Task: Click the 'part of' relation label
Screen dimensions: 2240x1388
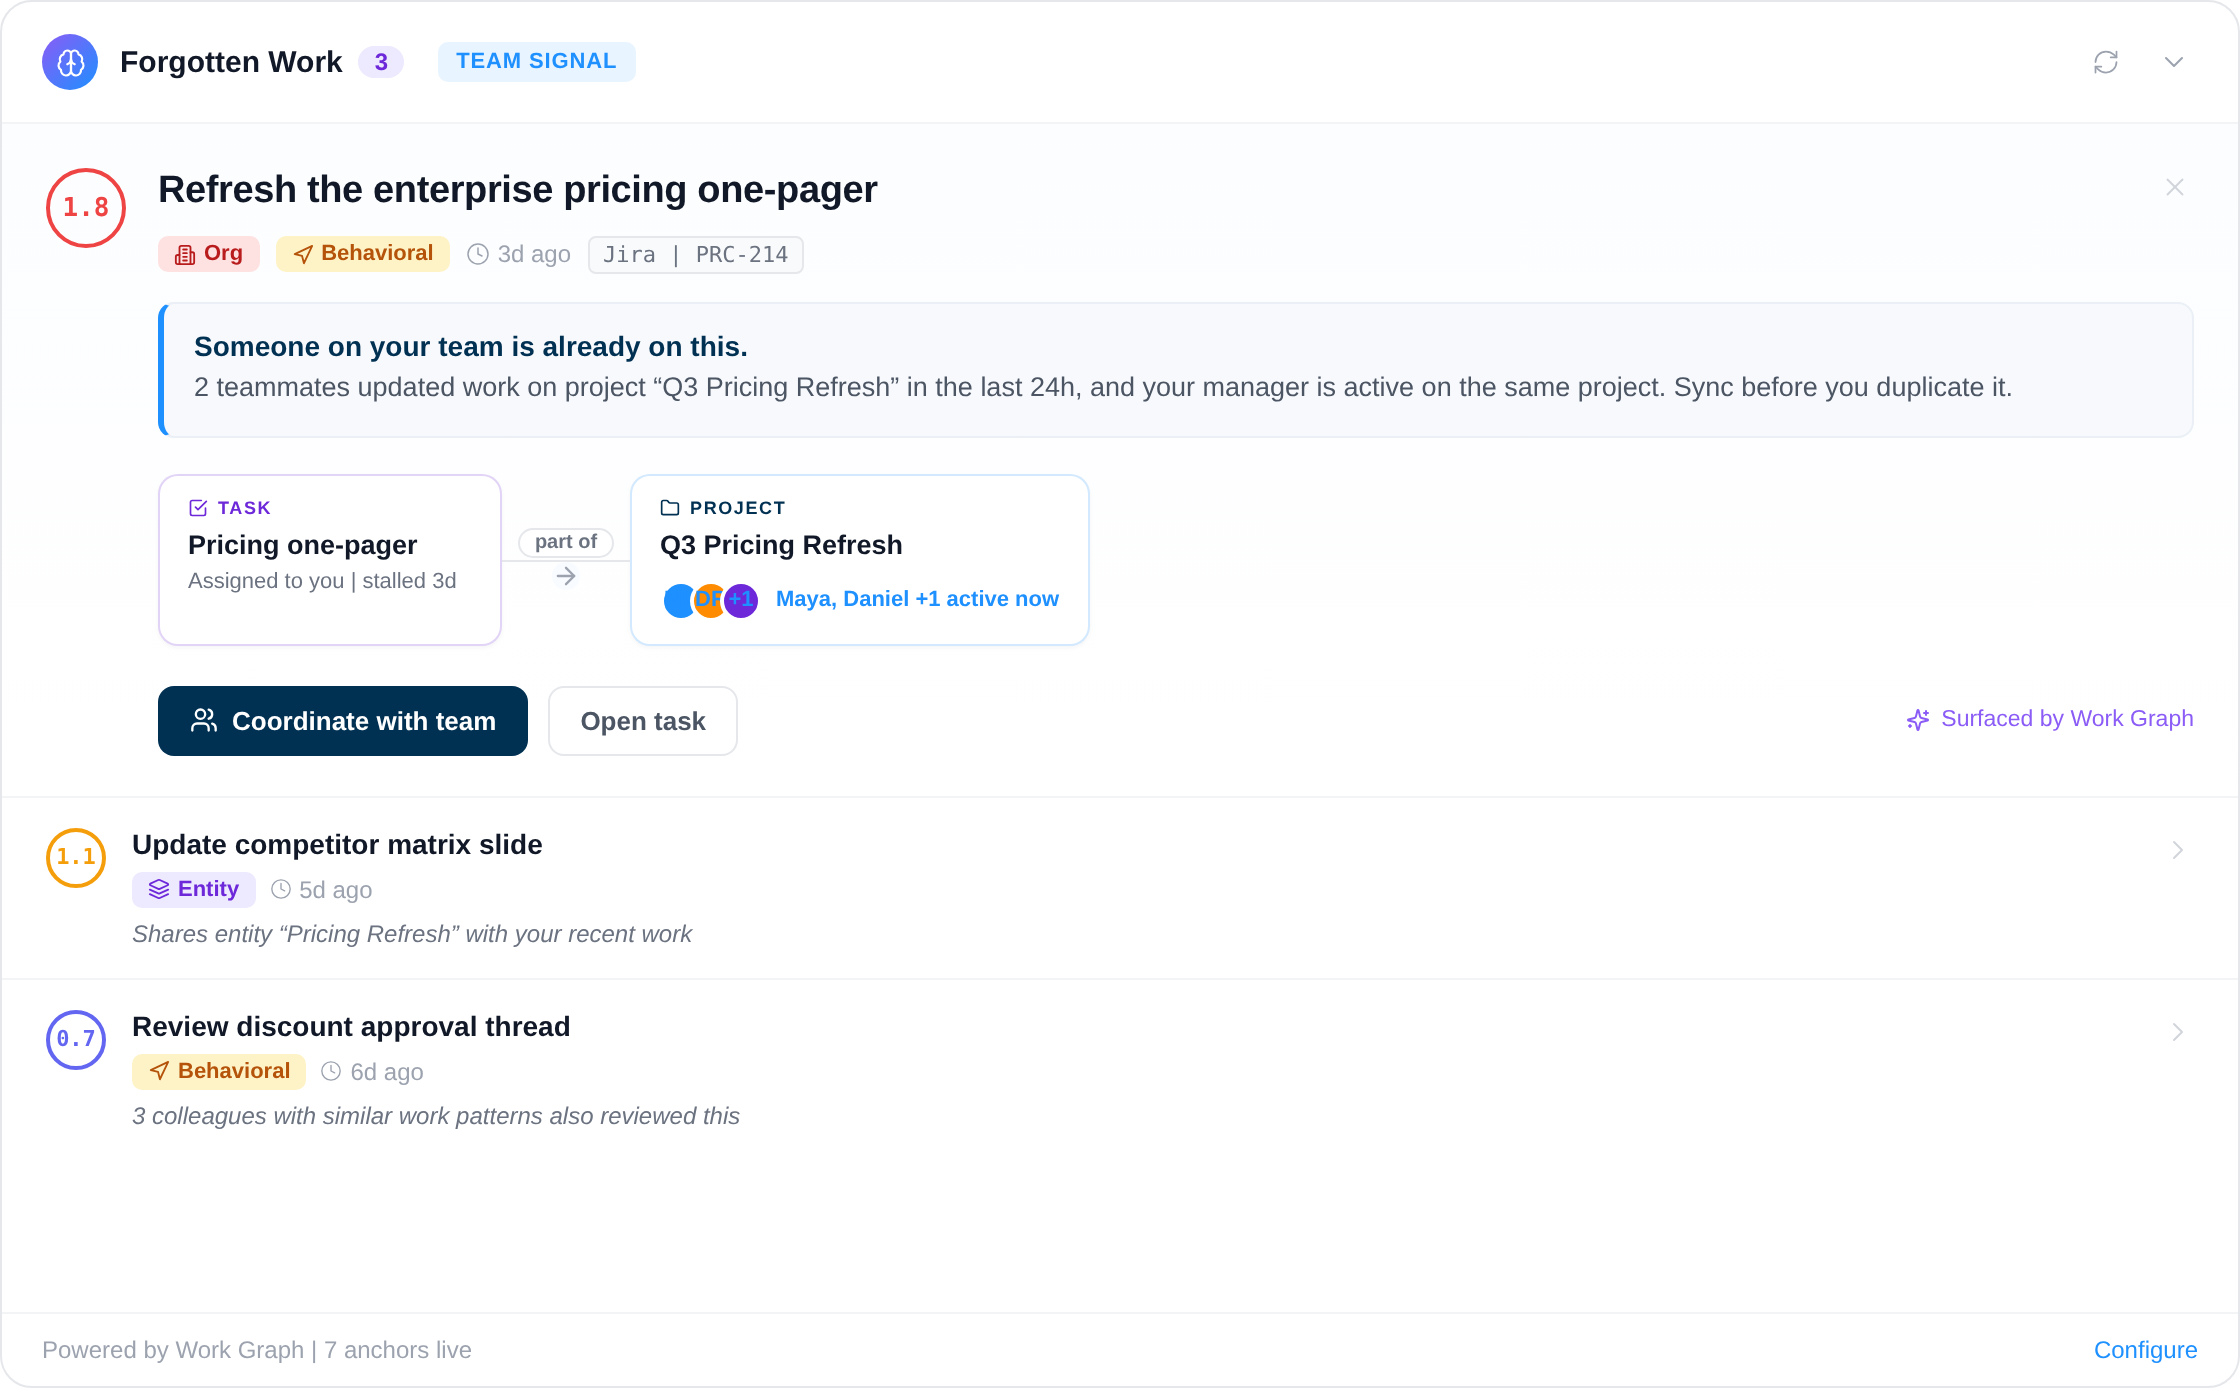Action: point(566,542)
